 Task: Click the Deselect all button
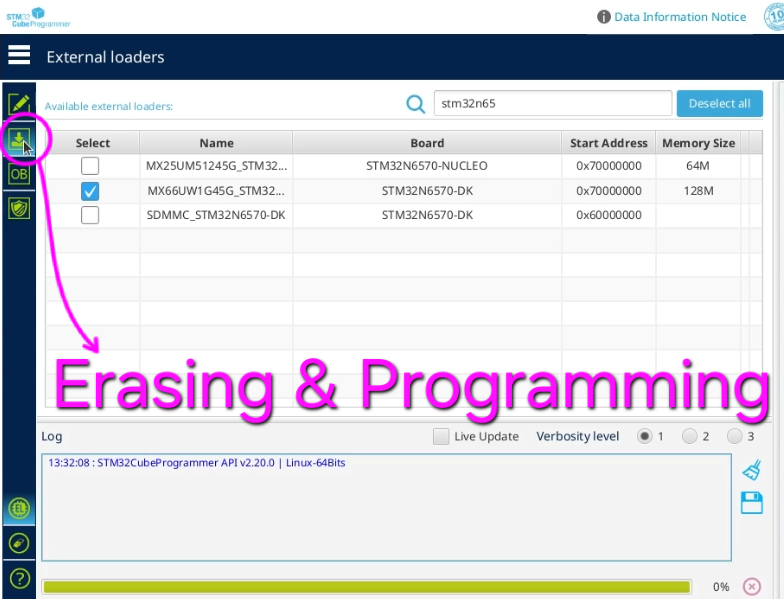pos(719,104)
